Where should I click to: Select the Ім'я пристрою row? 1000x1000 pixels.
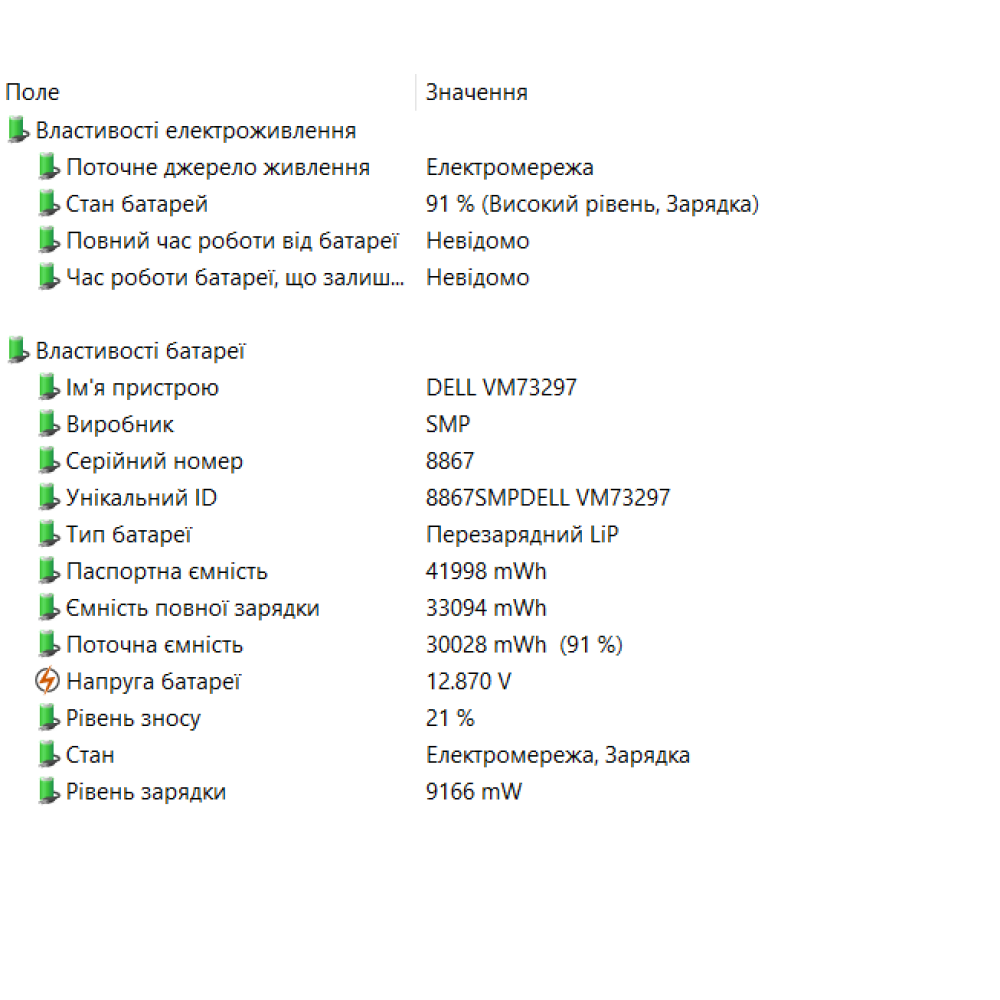point(142,388)
